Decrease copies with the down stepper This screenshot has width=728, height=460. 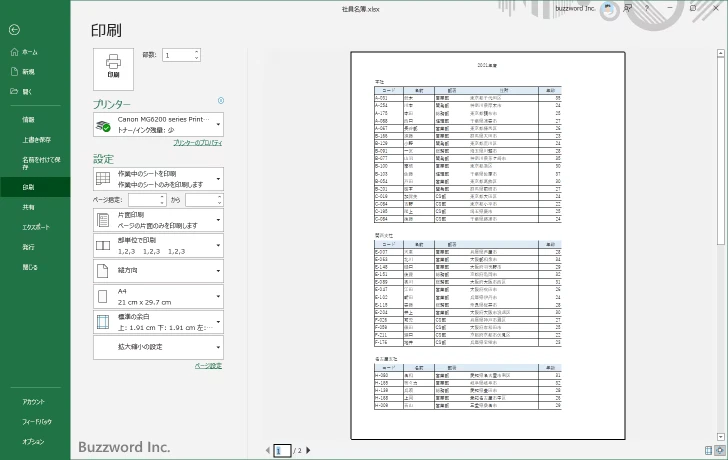pos(197,58)
